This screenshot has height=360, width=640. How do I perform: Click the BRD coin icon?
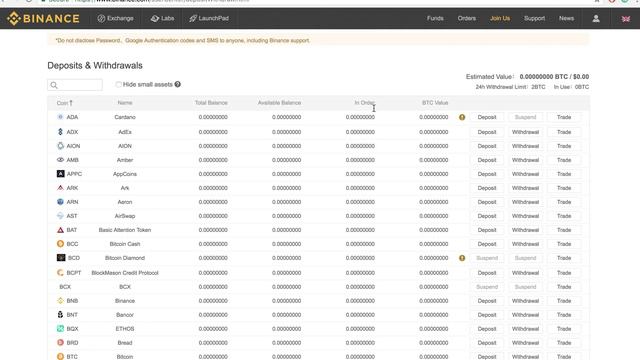pyautogui.click(x=60, y=342)
